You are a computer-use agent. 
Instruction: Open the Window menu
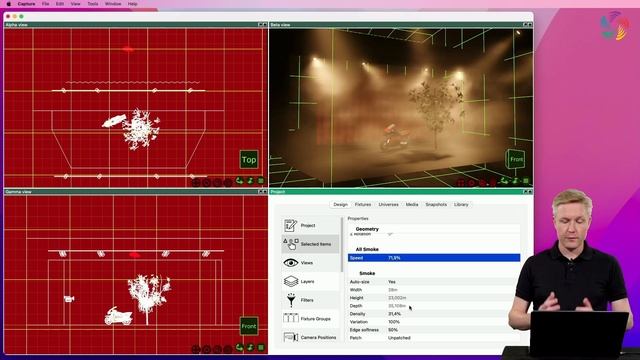click(x=113, y=4)
